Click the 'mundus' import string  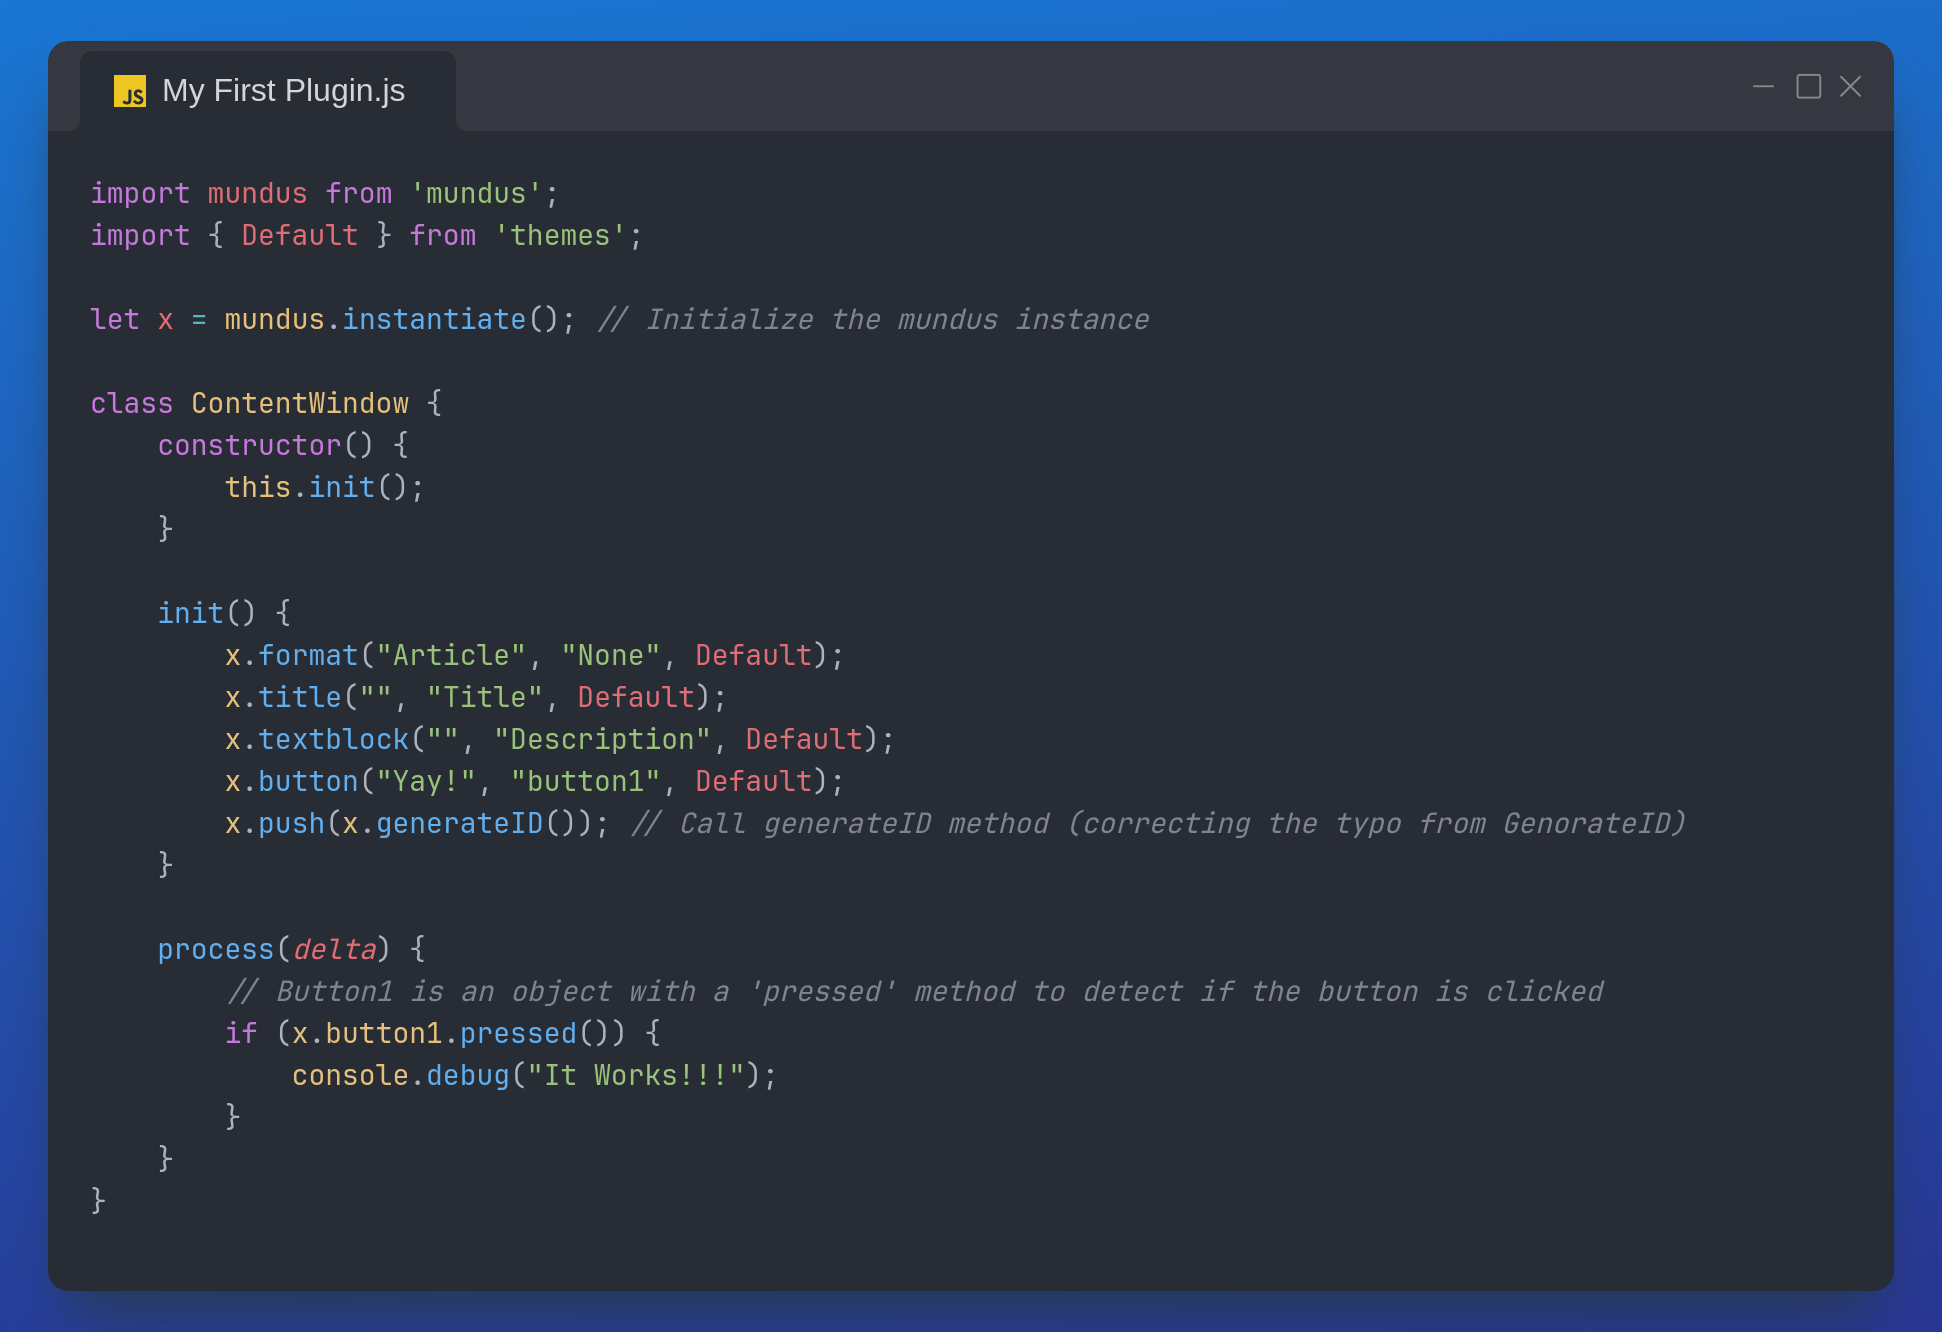tap(476, 193)
